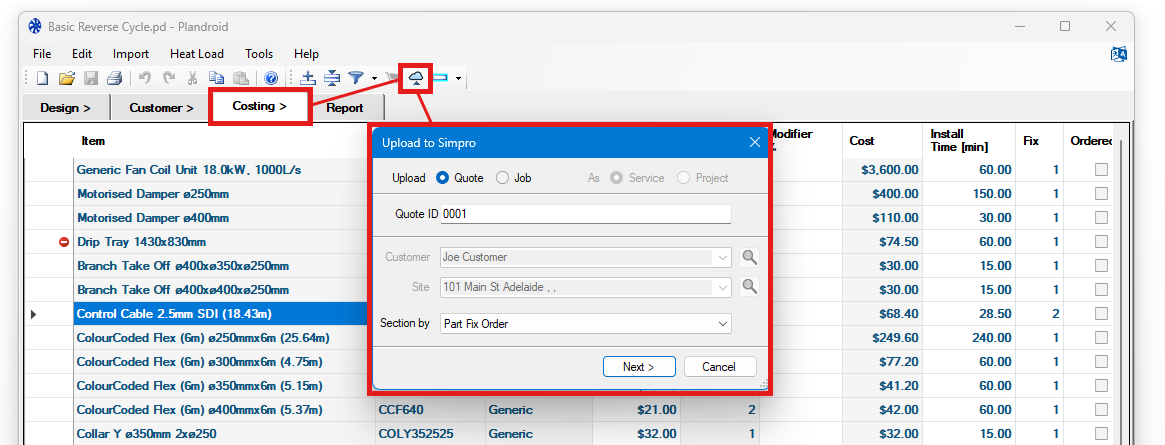The image size is (1165, 445).
Task: Click the collapse rows toolbar icon
Action: coord(332,77)
